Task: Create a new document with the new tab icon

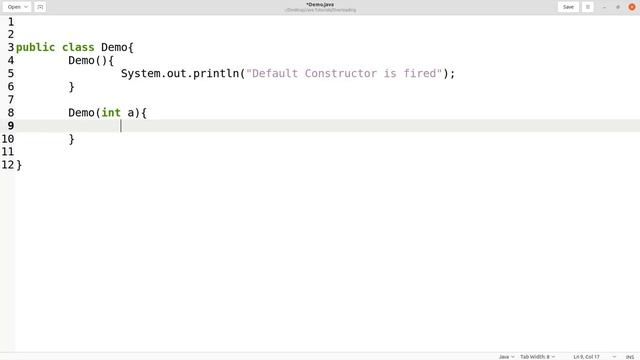Action: [x=40, y=7]
